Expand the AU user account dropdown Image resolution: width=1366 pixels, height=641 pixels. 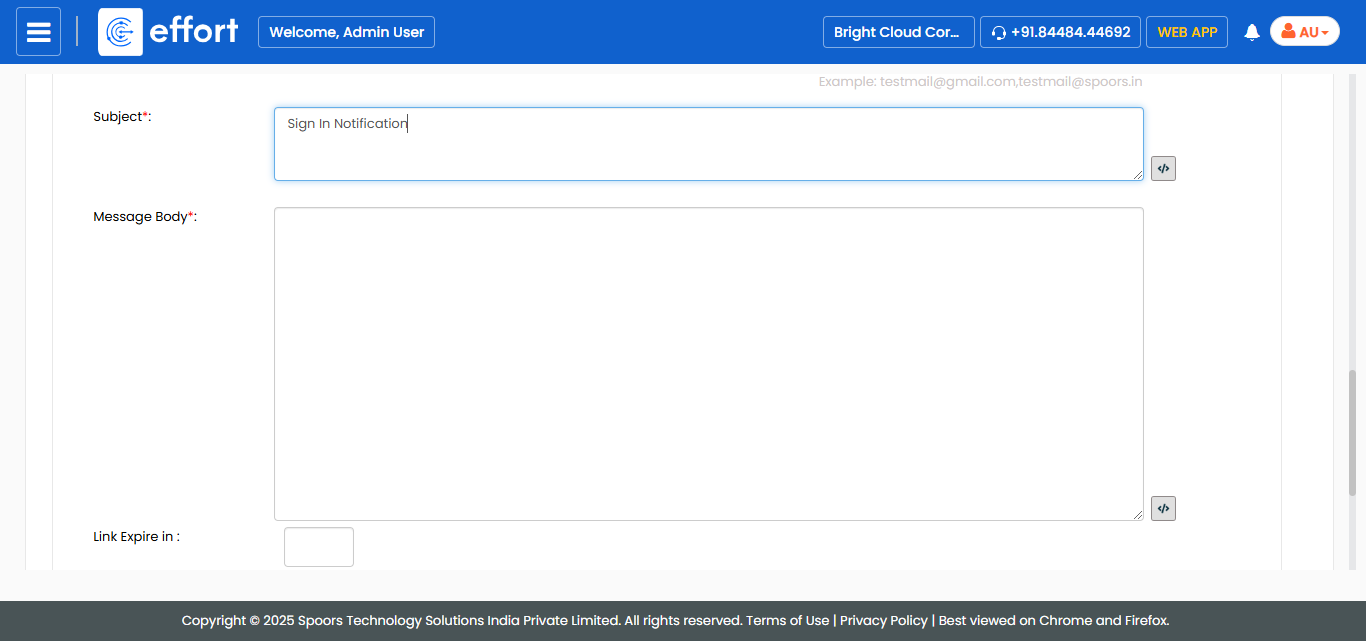tap(1304, 32)
